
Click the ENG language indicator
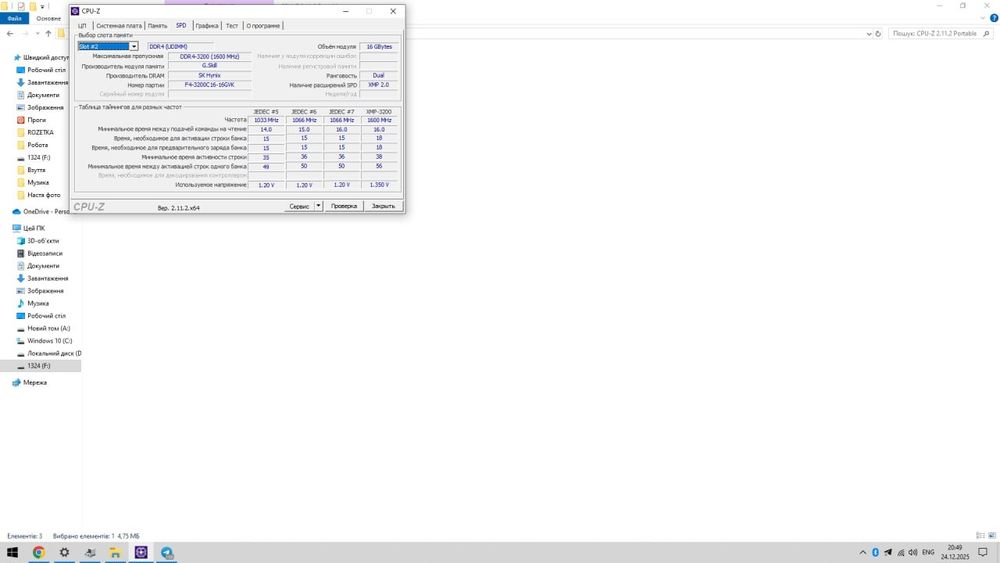tap(928, 552)
